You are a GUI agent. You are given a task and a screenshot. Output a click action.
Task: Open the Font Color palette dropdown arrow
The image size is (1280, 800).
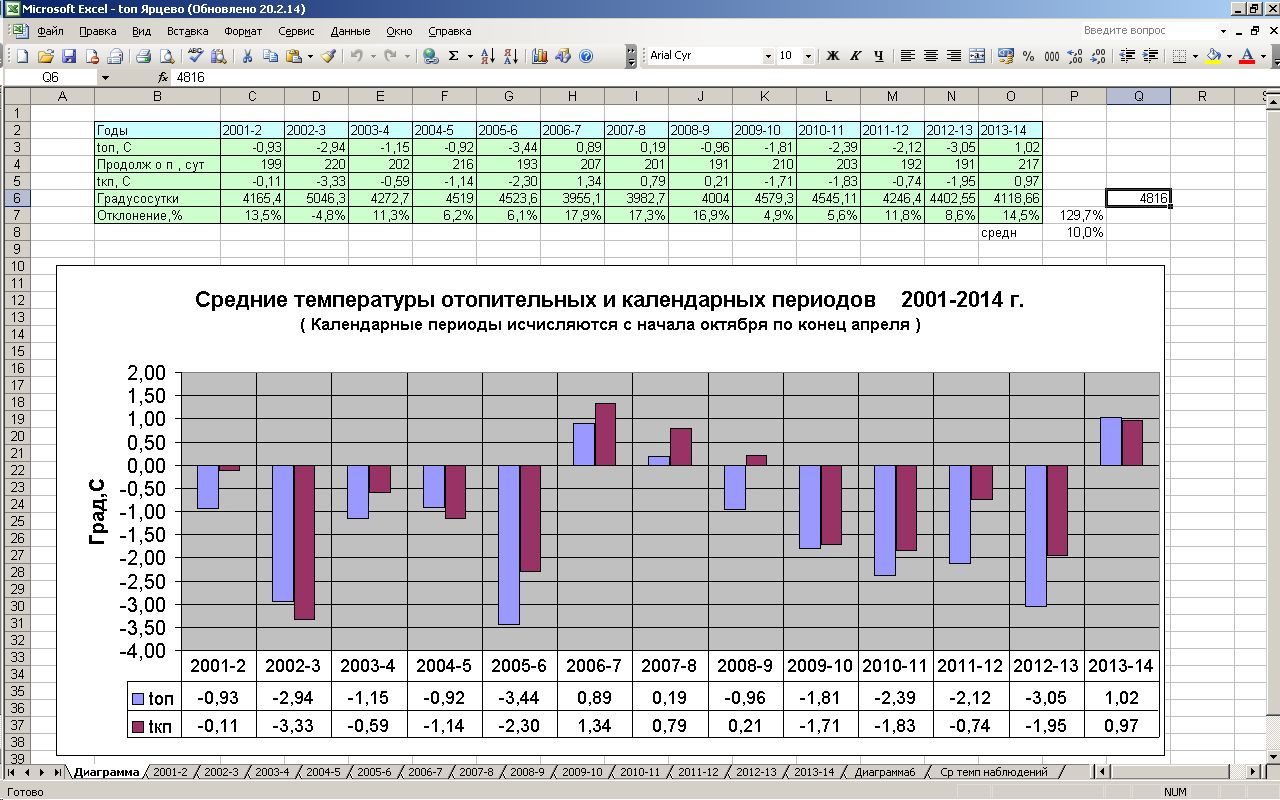tap(1262, 56)
